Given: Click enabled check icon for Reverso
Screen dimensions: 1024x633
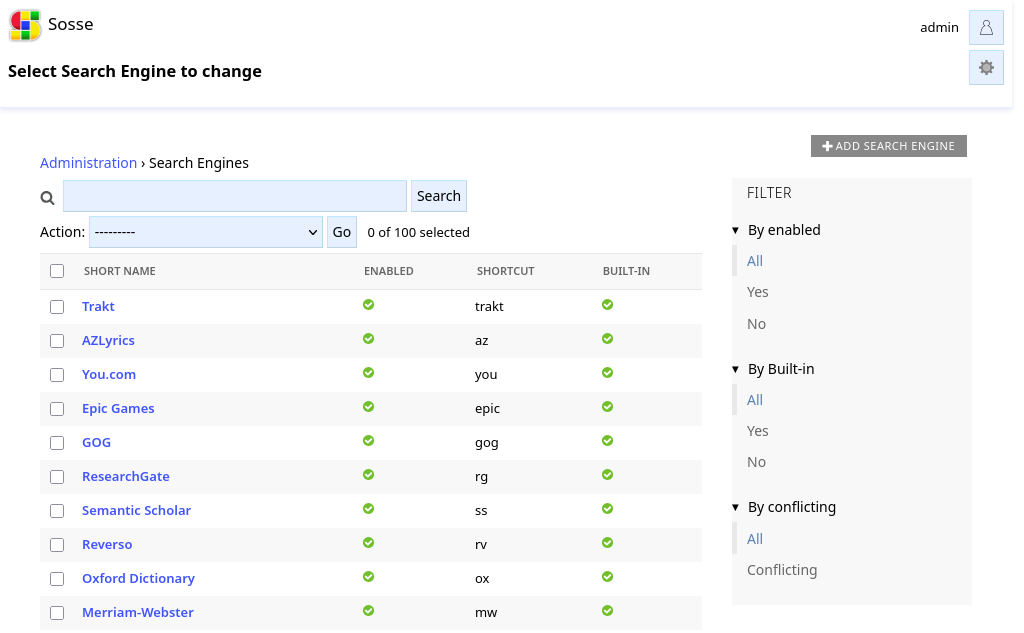Looking at the screenshot, I should click(x=368, y=542).
